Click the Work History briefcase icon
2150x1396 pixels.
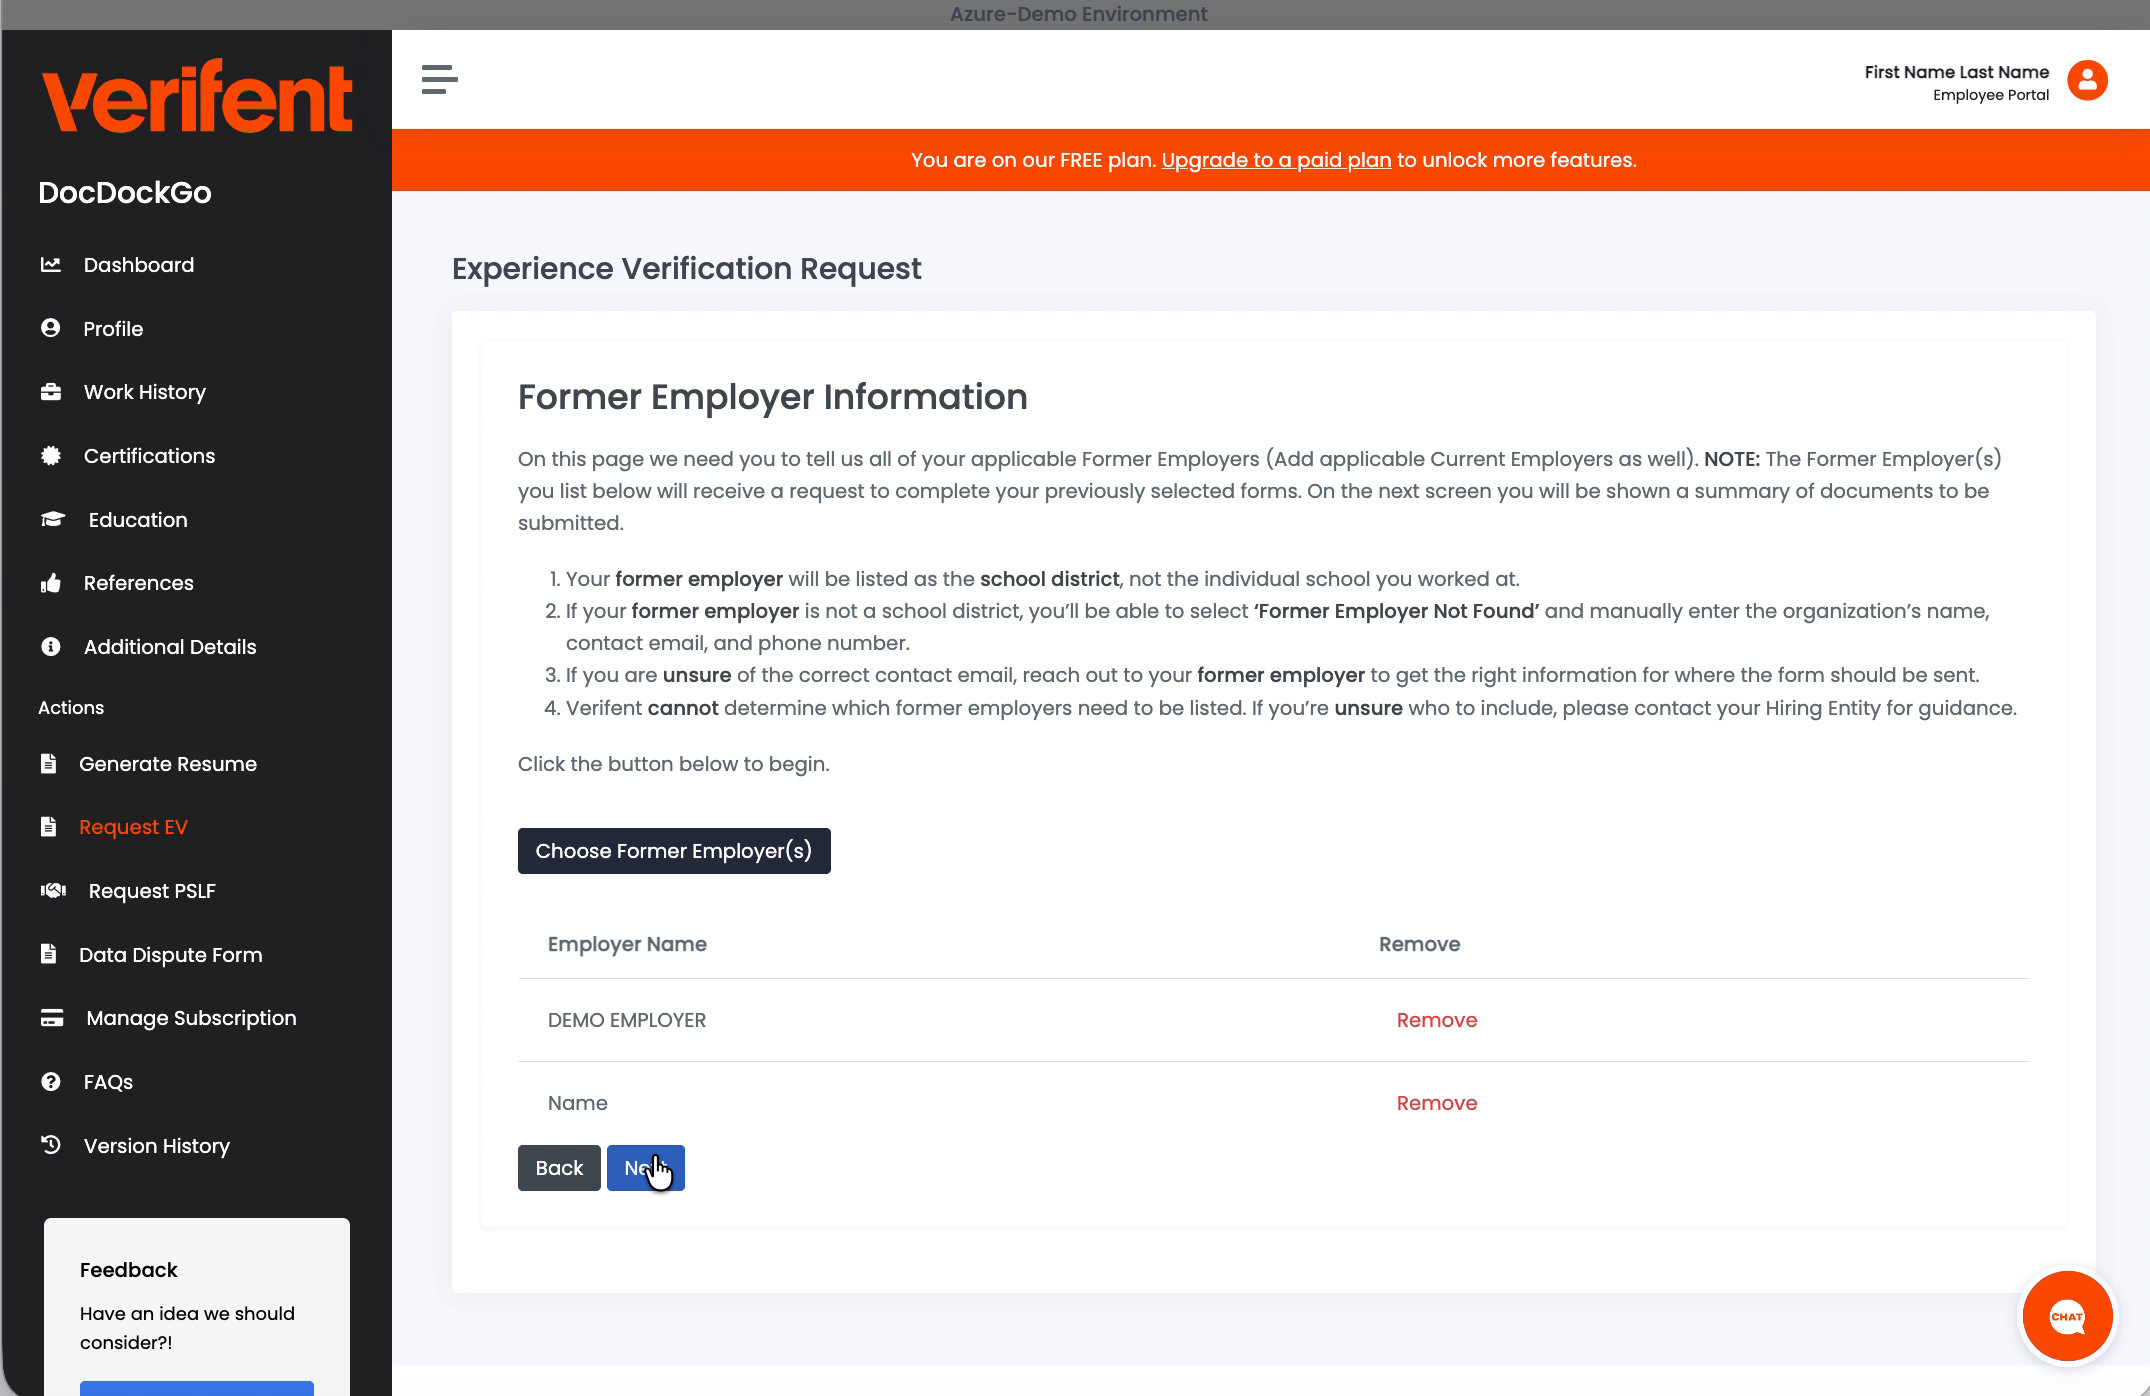pyautogui.click(x=51, y=392)
